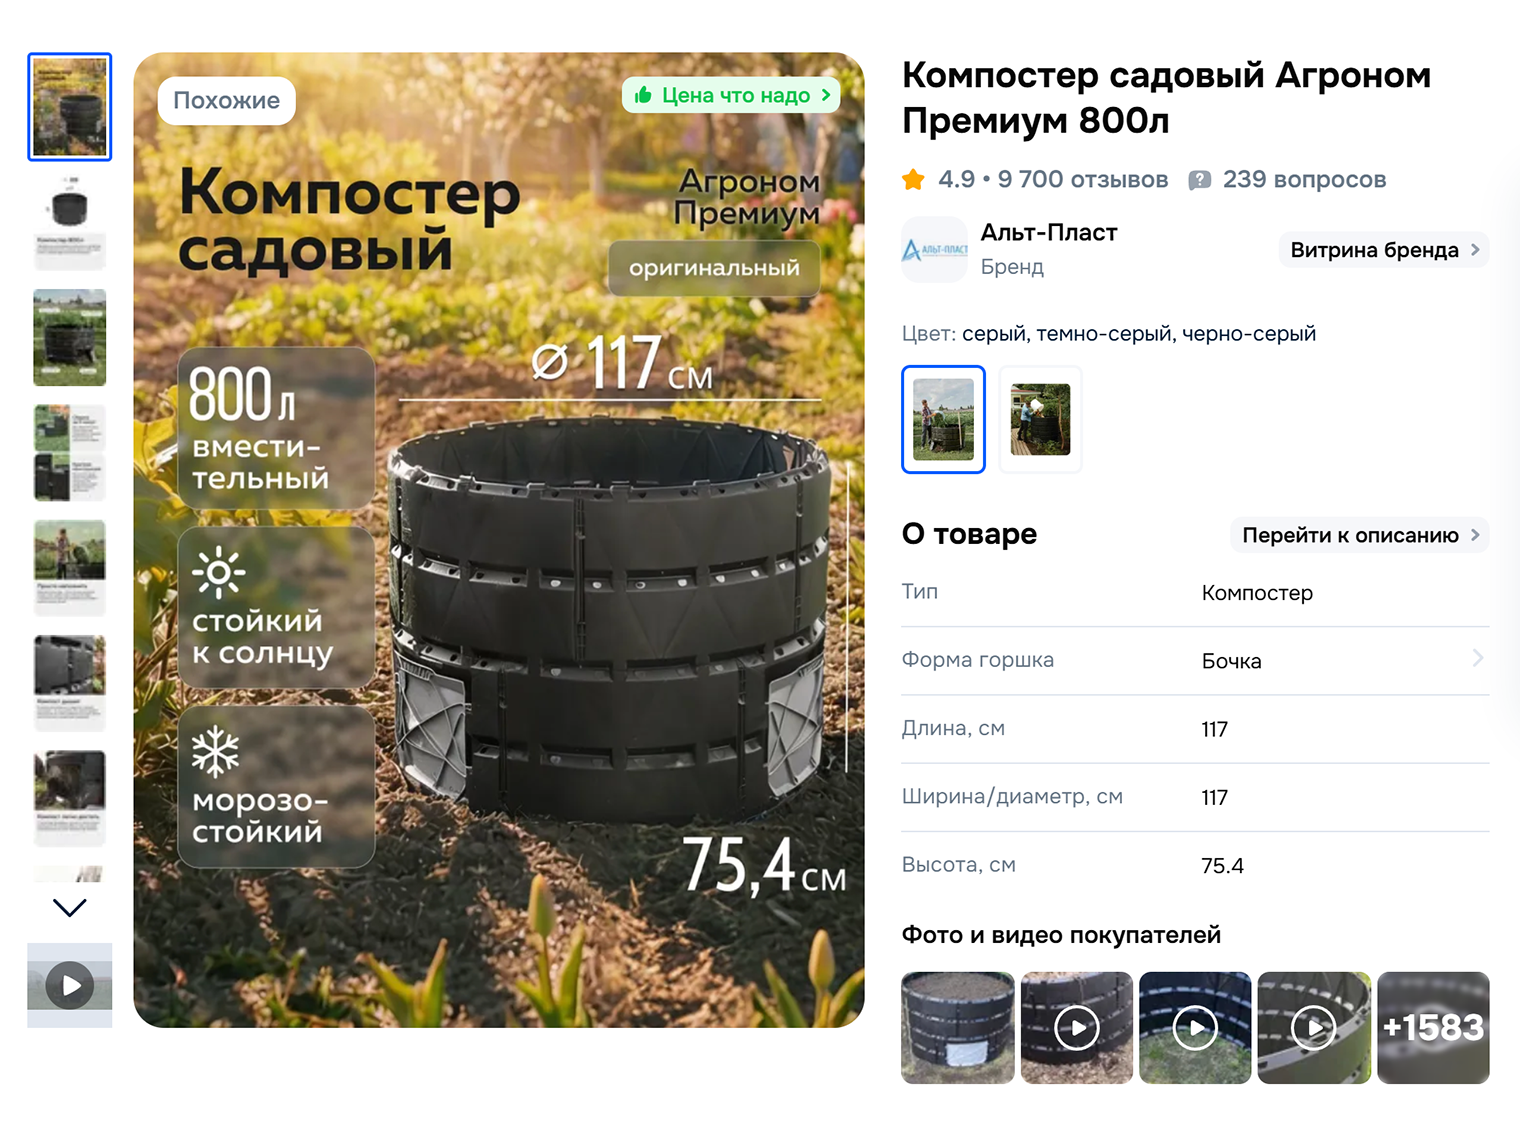Image resolution: width=1520 pixels, height=1144 pixels.
Task: Play the third customer media video
Action: pos(1195,1028)
